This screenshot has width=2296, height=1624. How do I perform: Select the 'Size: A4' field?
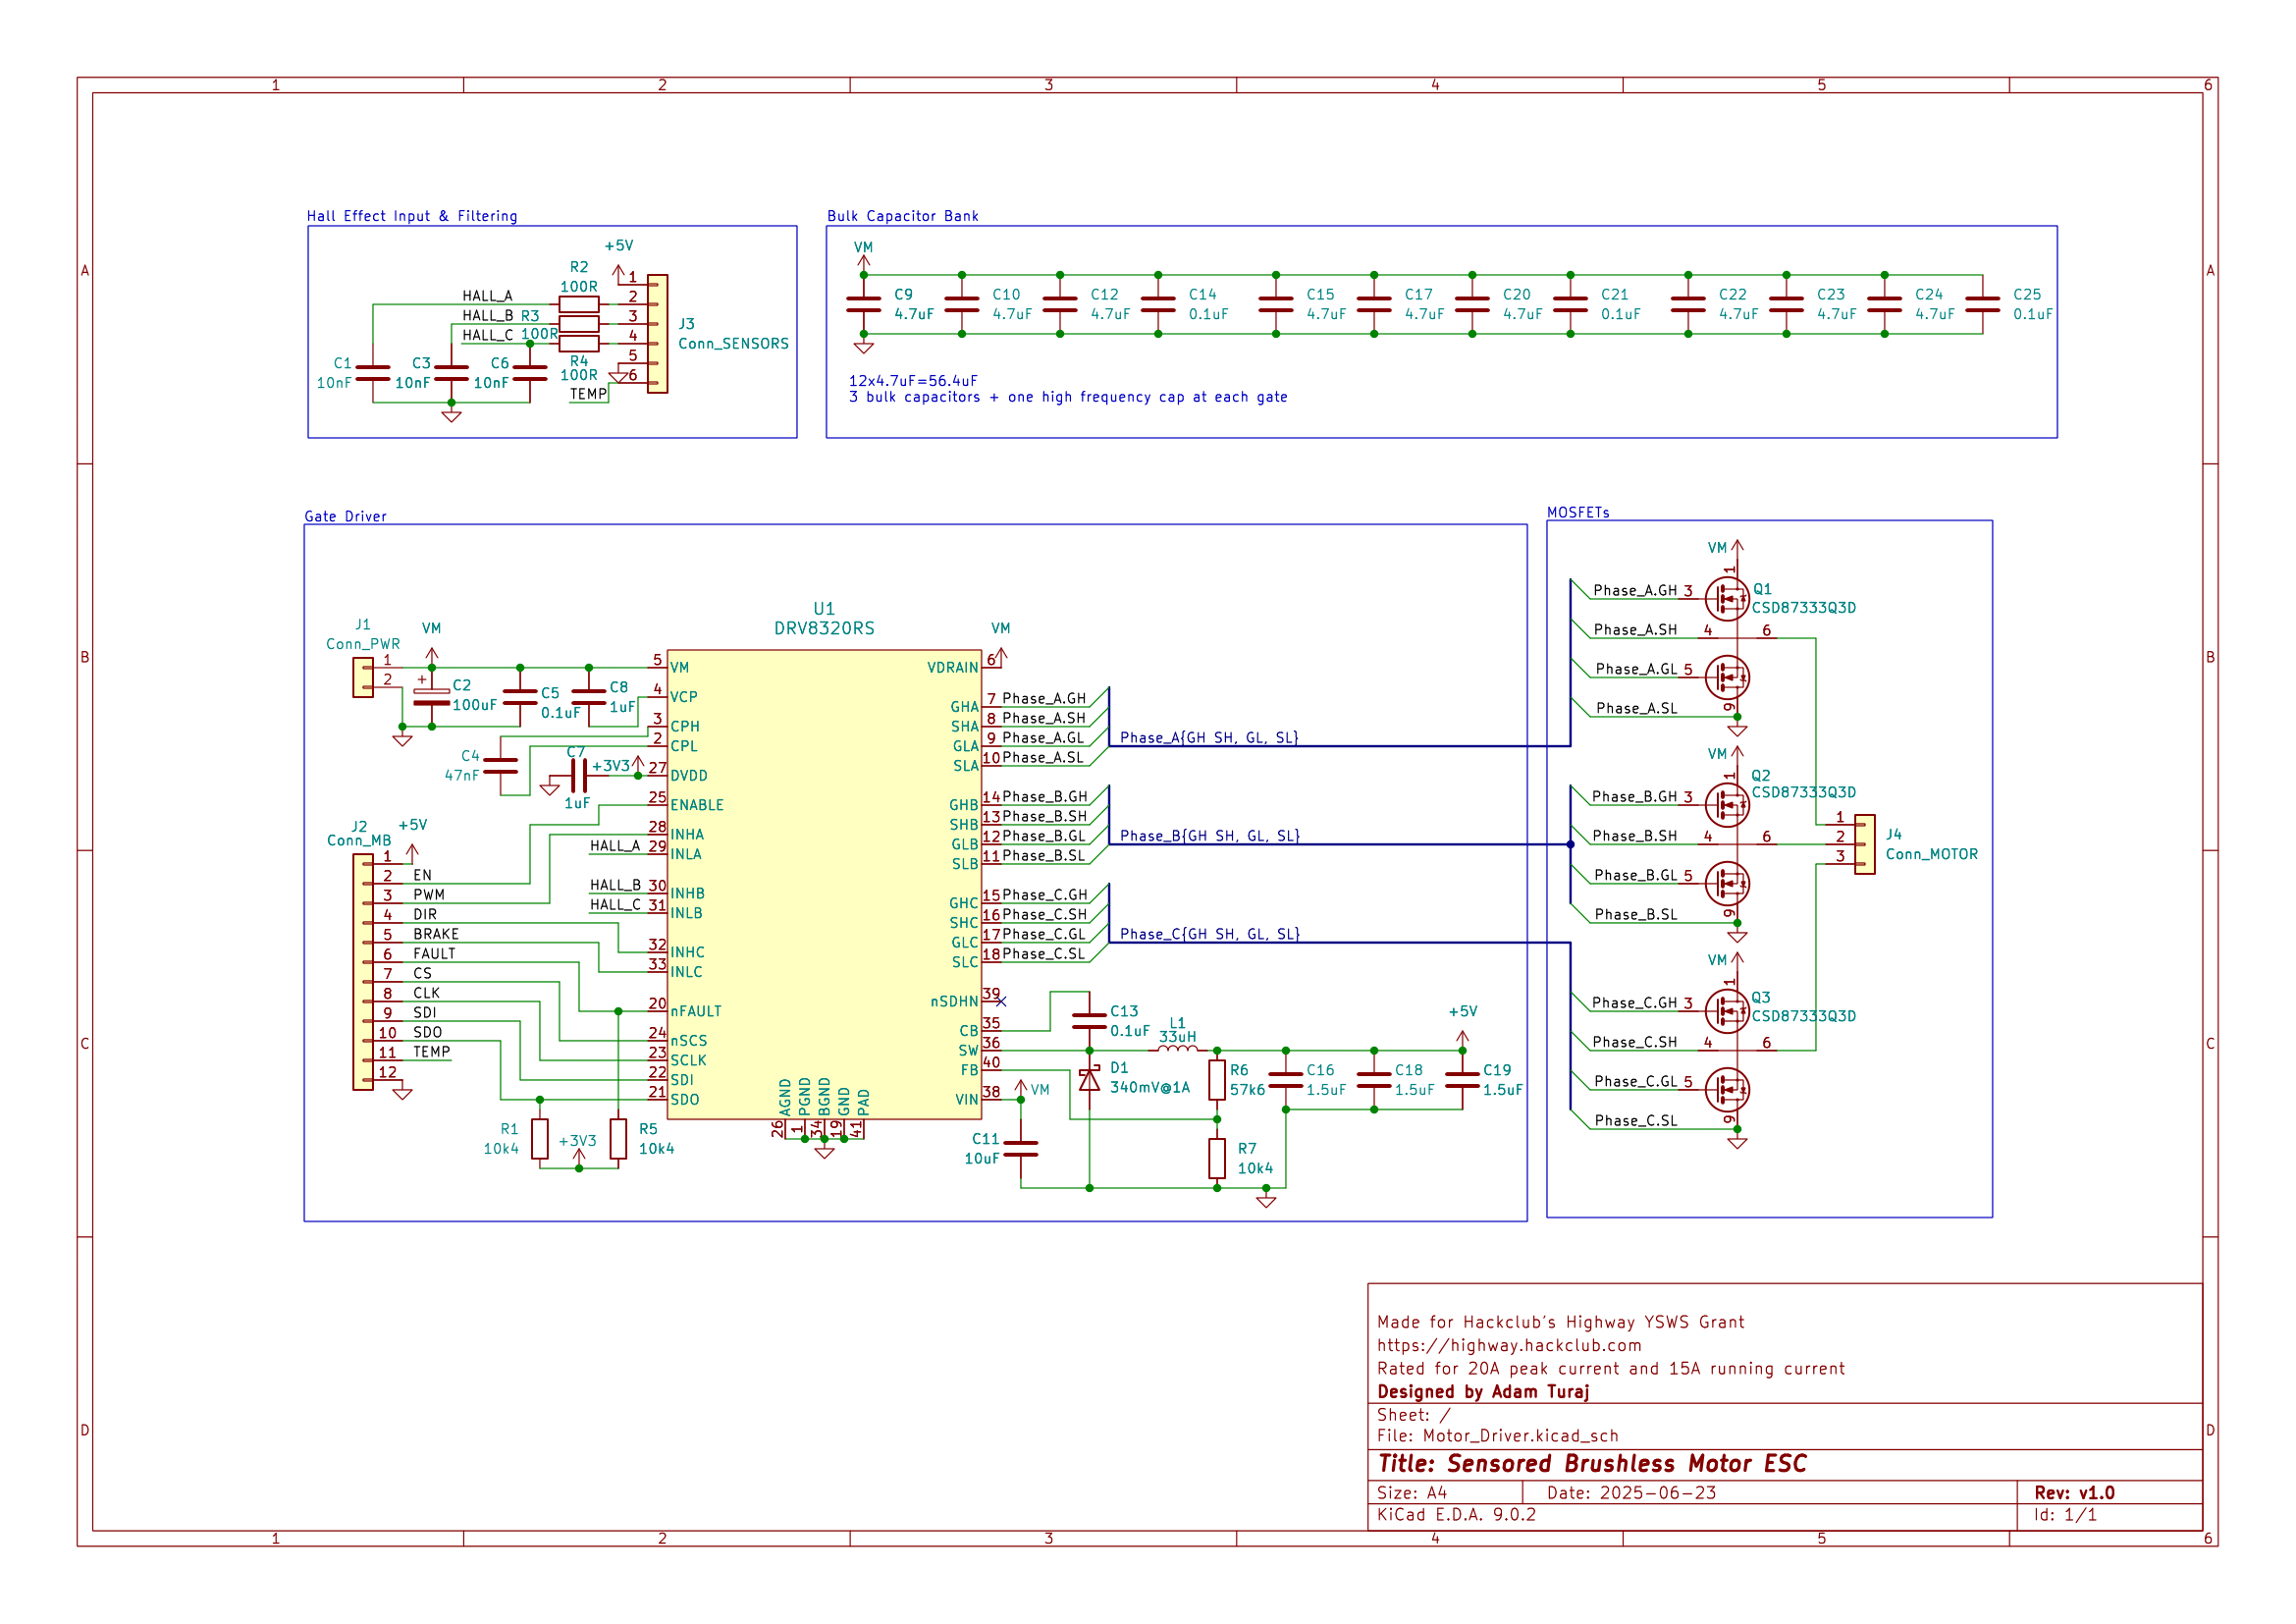coord(1412,1493)
